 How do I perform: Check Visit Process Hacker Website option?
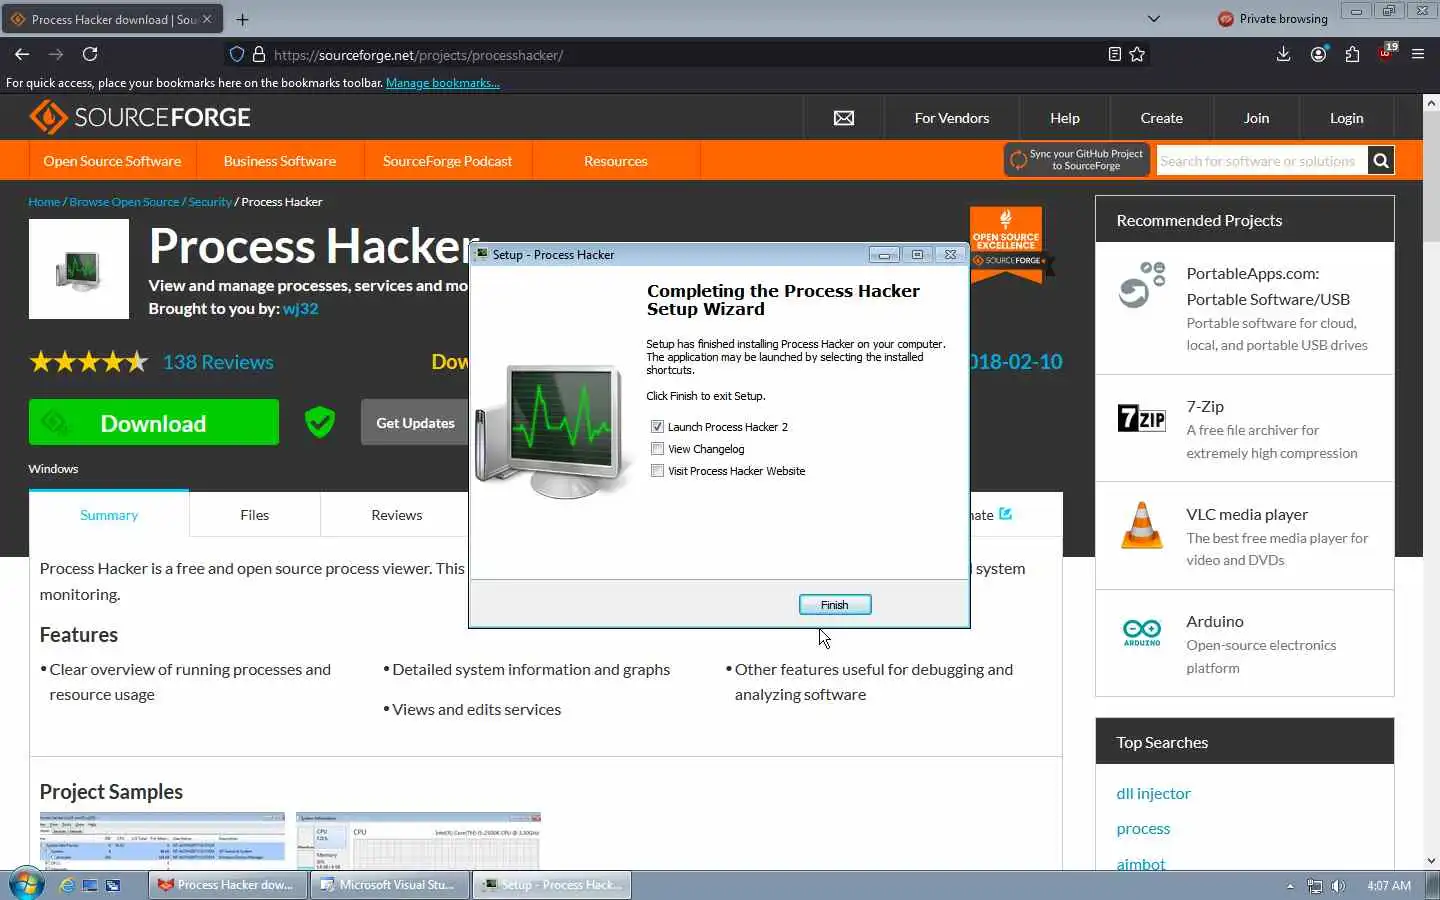coord(657,471)
